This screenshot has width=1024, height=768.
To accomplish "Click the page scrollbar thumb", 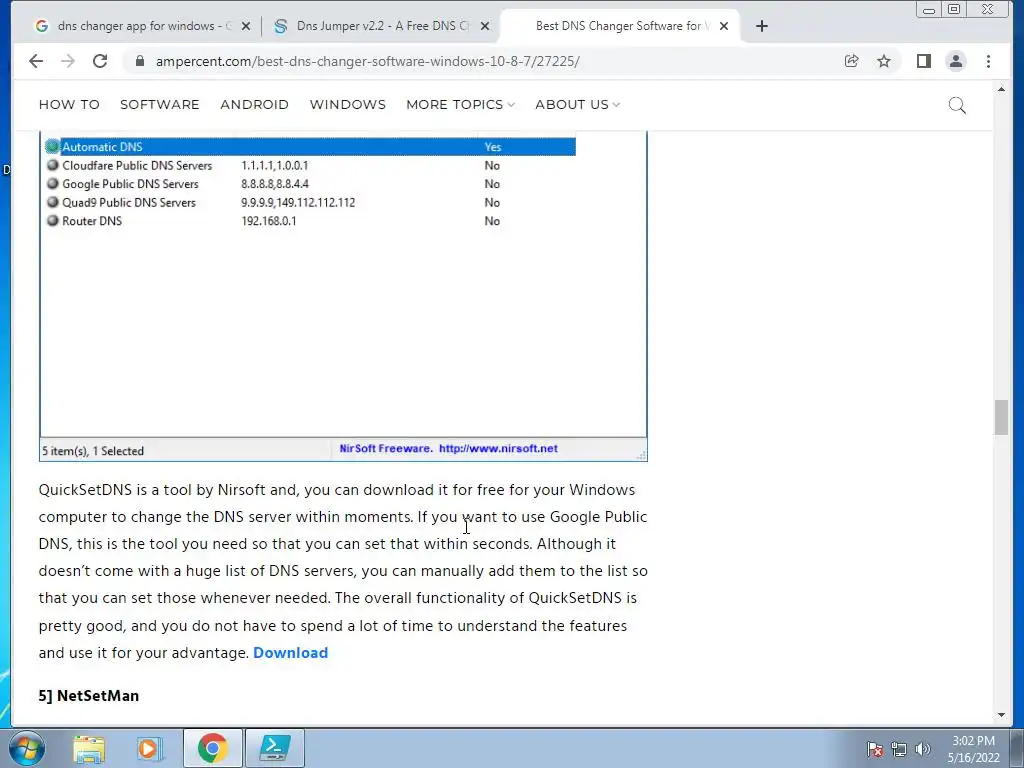I will (x=1001, y=417).
